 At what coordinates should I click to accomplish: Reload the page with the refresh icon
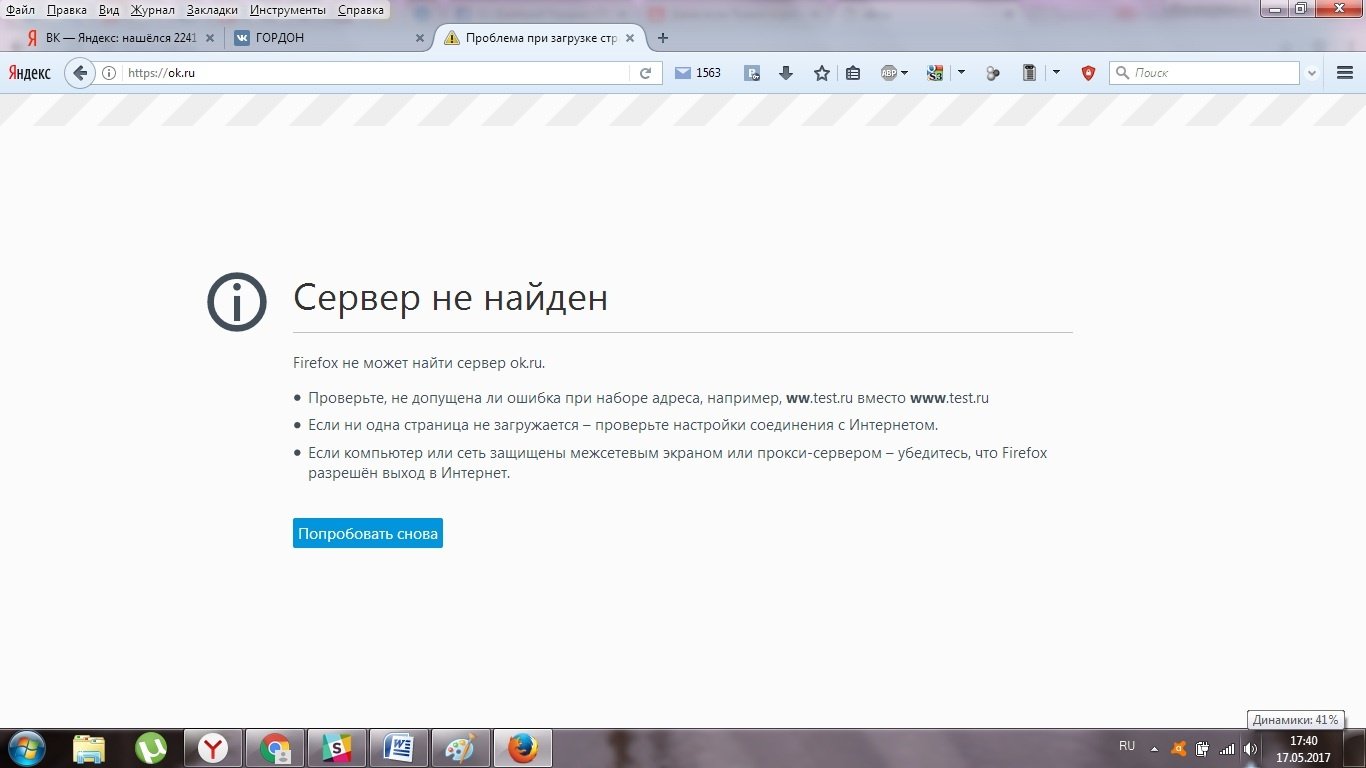646,73
